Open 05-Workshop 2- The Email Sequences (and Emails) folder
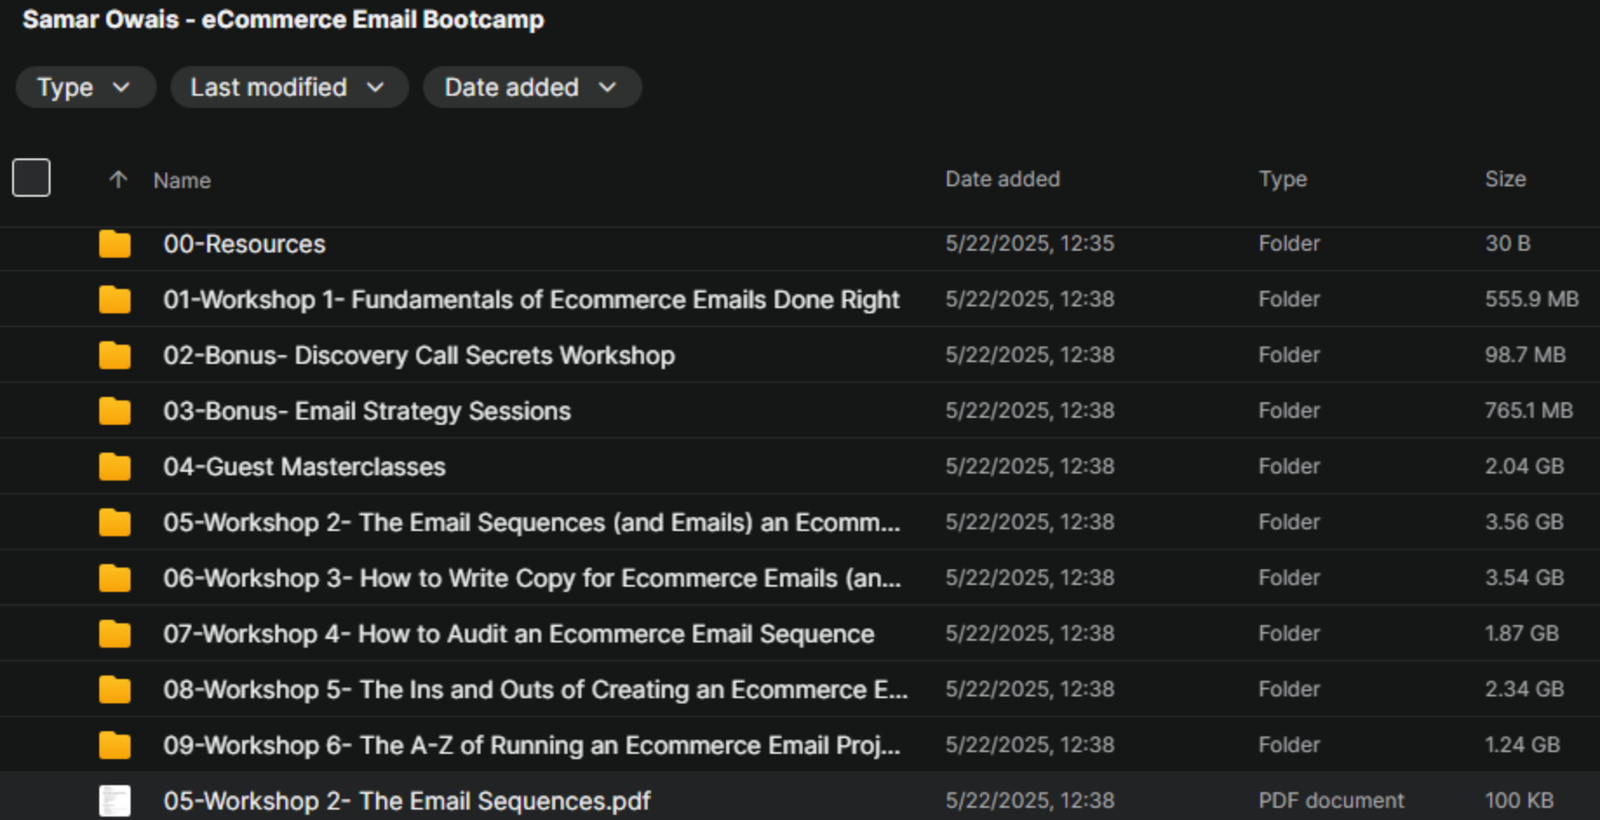This screenshot has height=820, width=1600. [x=532, y=523]
